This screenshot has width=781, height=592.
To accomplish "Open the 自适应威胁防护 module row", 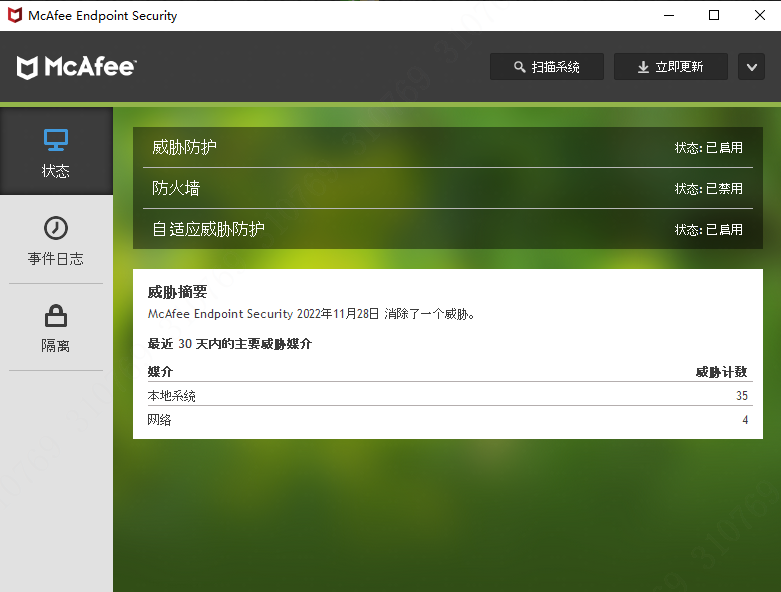I will point(448,229).
